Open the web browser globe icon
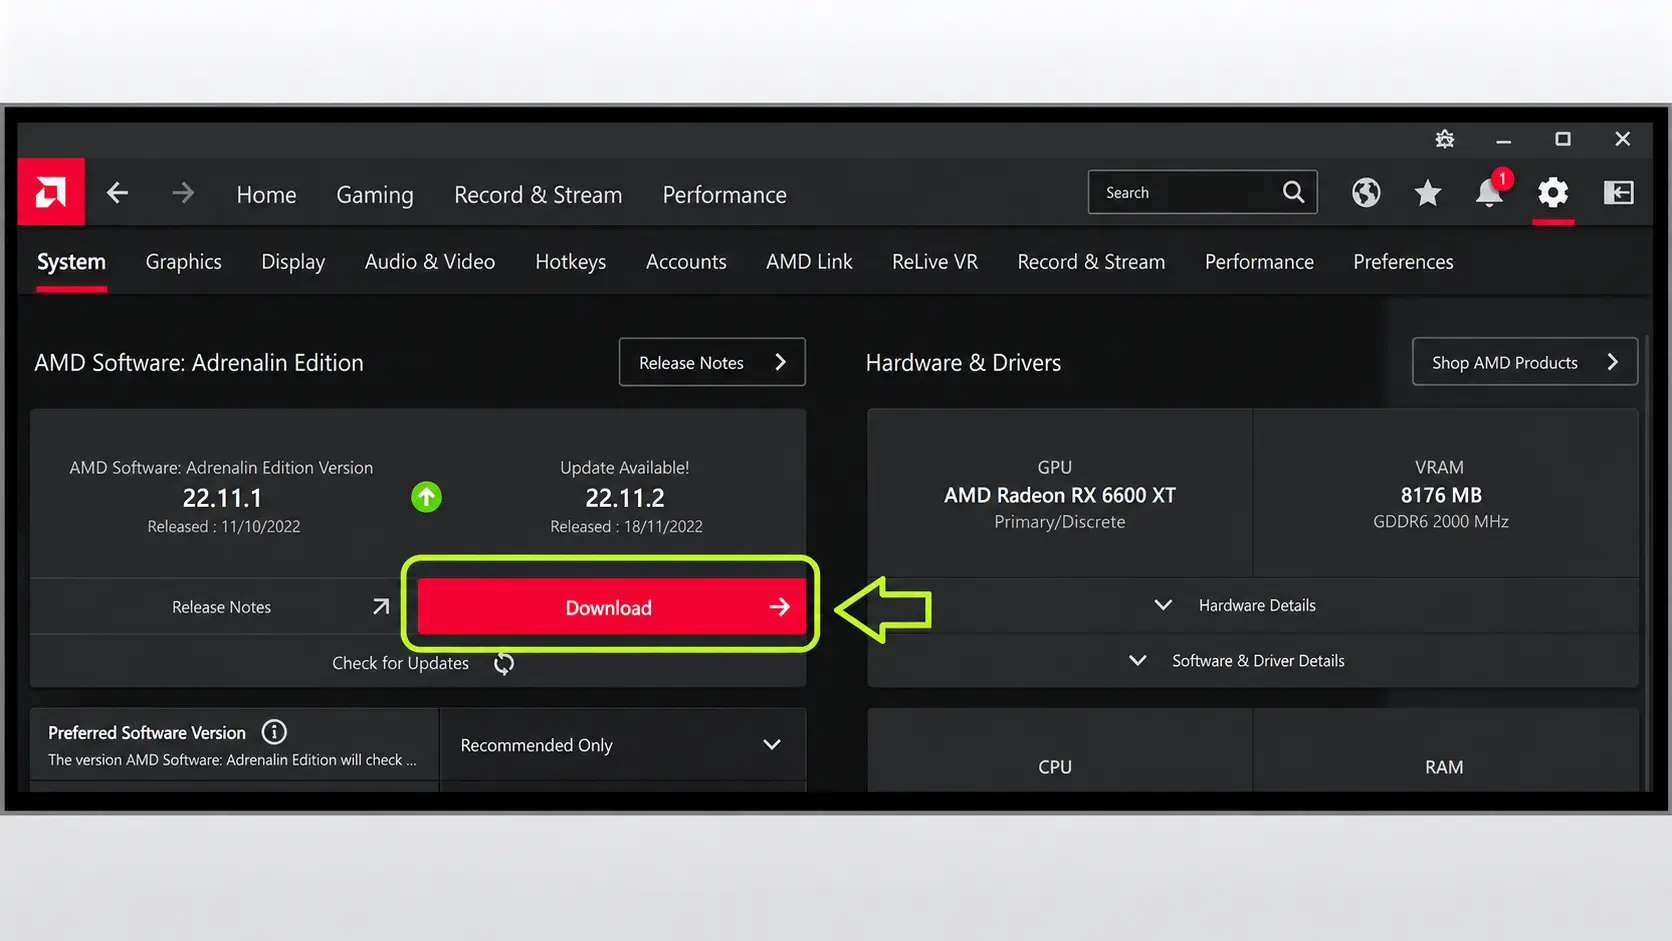Viewport: 1672px width, 941px height. point(1366,193)
